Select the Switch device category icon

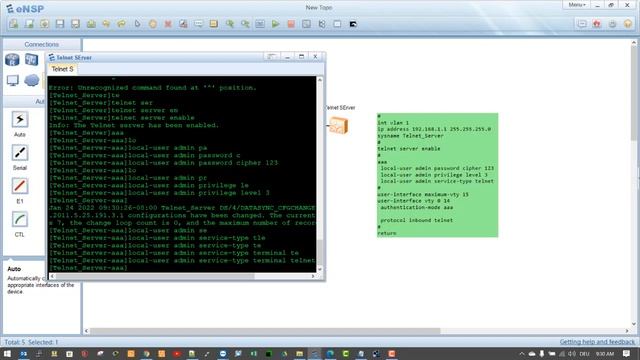31,60
